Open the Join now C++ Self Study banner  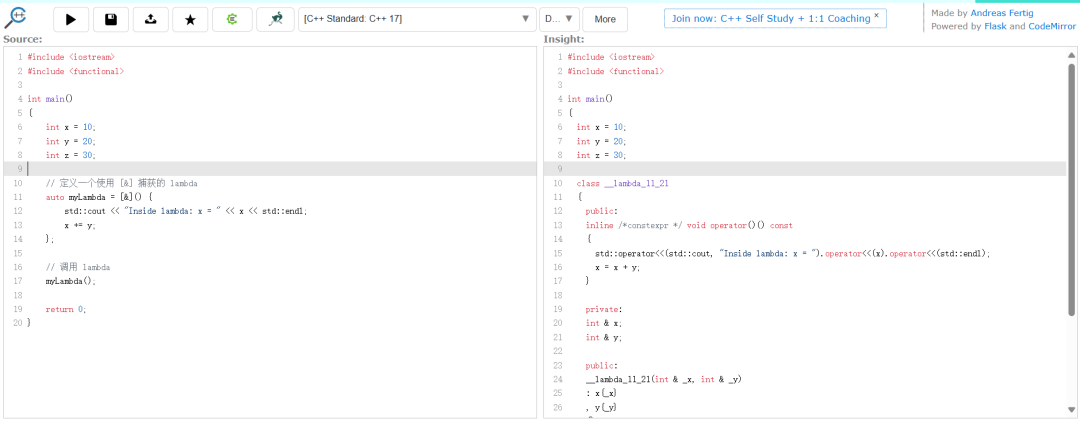[x=769, y=19]
